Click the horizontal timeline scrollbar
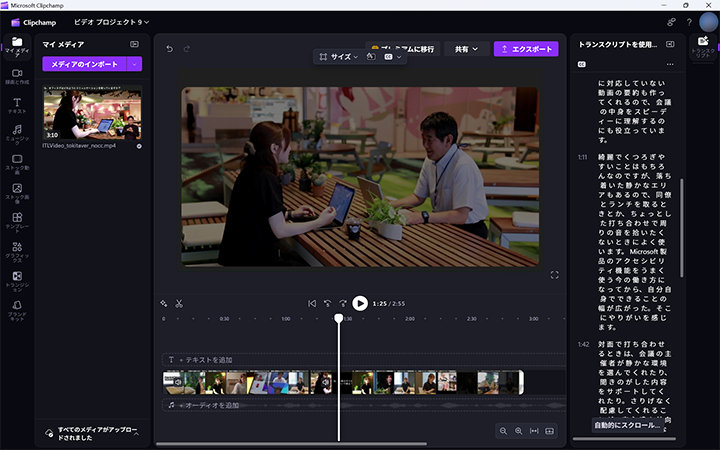This screenshot has width=720, height=450. 291,444
